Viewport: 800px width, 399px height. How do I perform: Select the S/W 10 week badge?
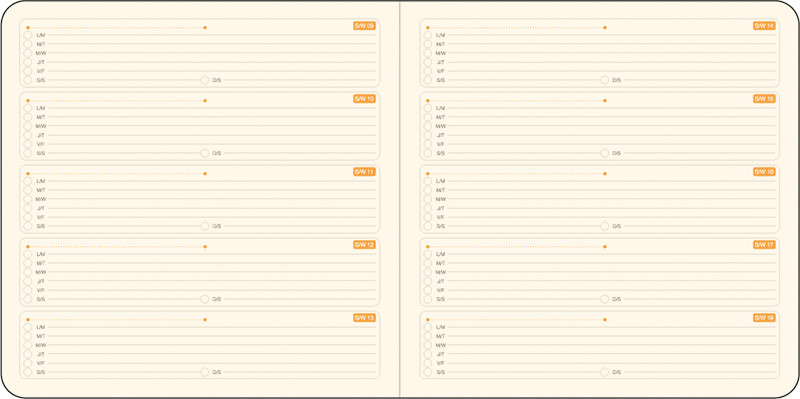[364, 99]
